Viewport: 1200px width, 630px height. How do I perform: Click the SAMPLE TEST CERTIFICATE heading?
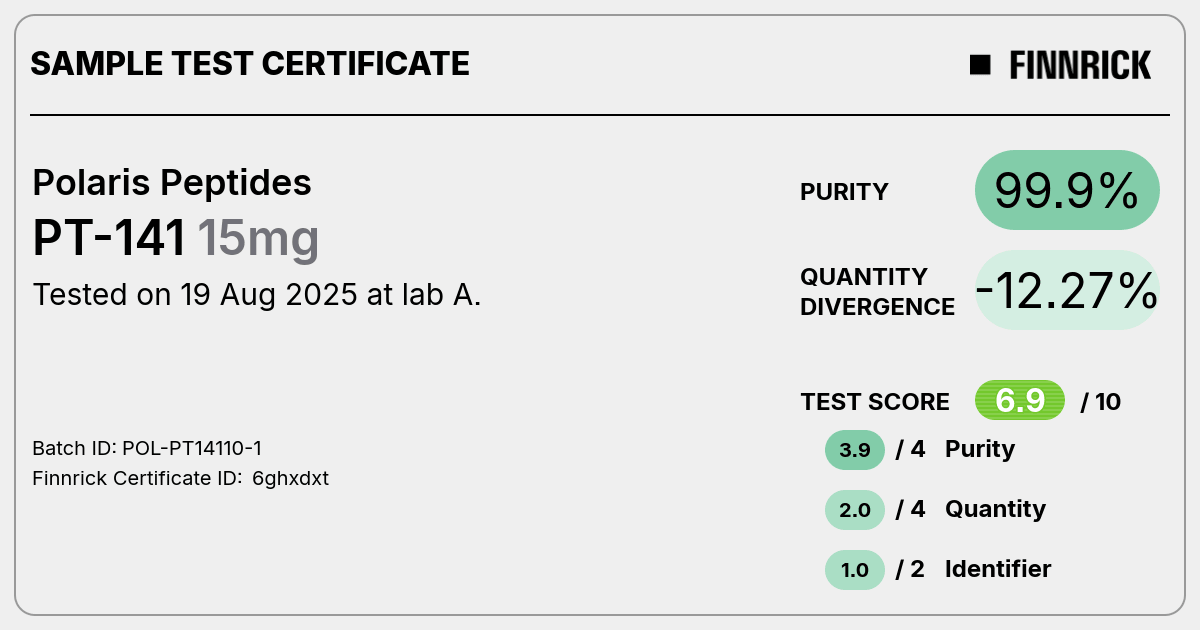pos(250,64)
